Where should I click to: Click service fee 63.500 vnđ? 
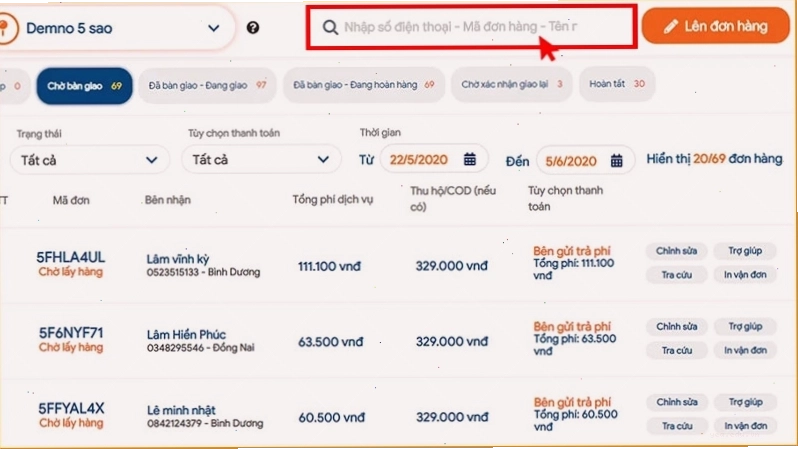(x=330, y=342)
